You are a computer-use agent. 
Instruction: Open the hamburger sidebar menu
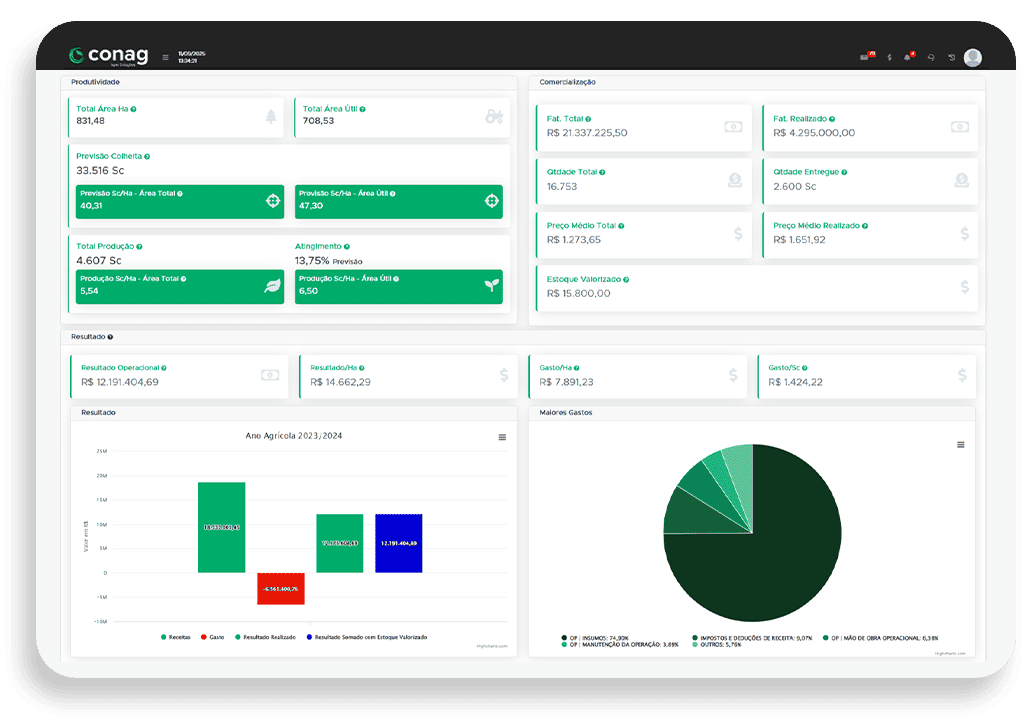pyautogui.click(x=165, y=57)
